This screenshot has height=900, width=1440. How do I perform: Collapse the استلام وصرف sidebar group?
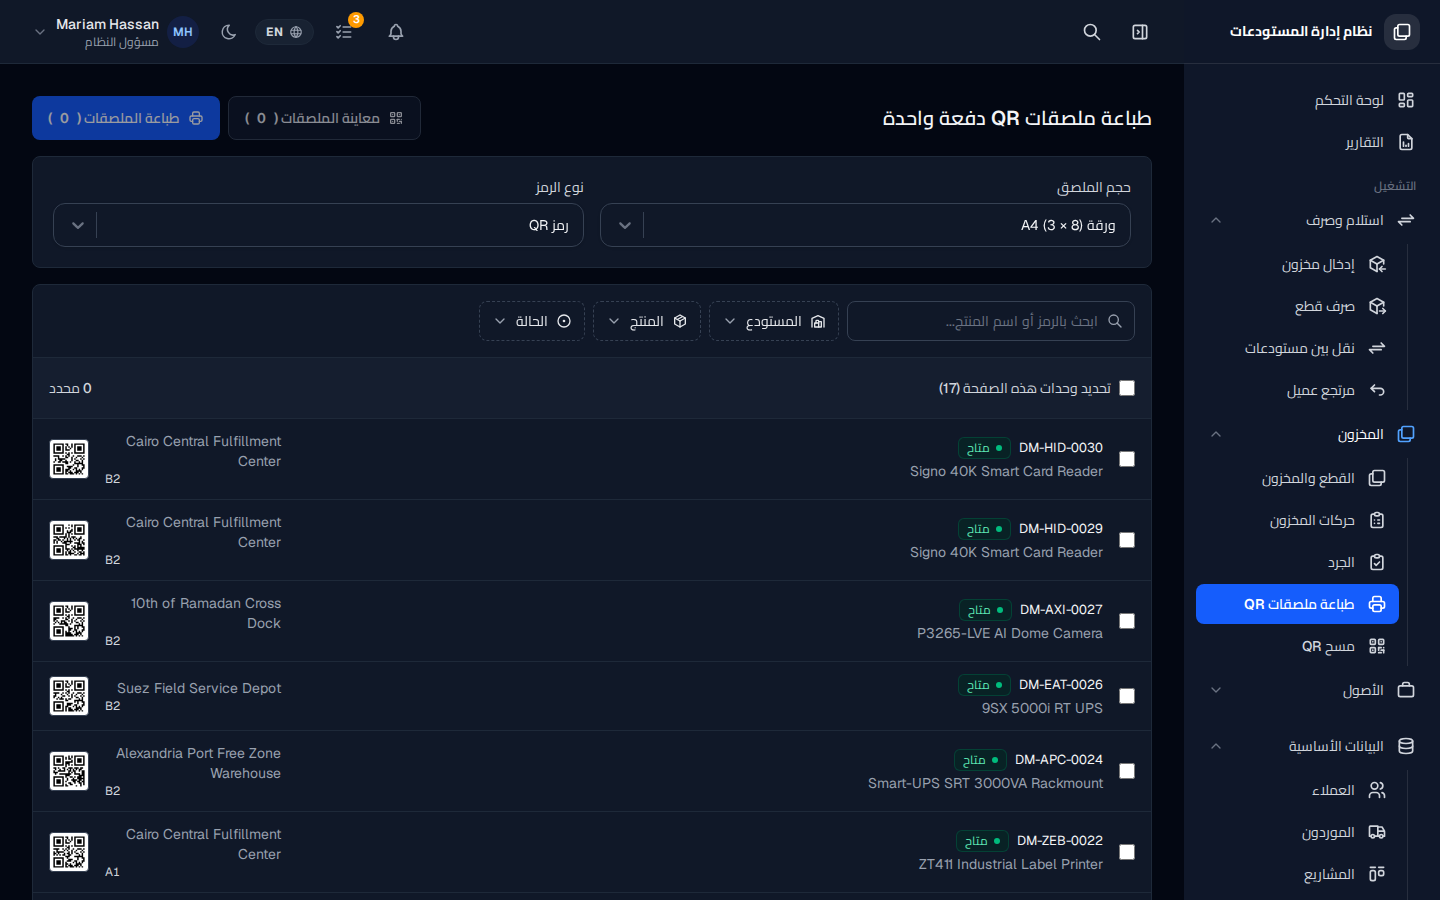tap(1310, 220)
